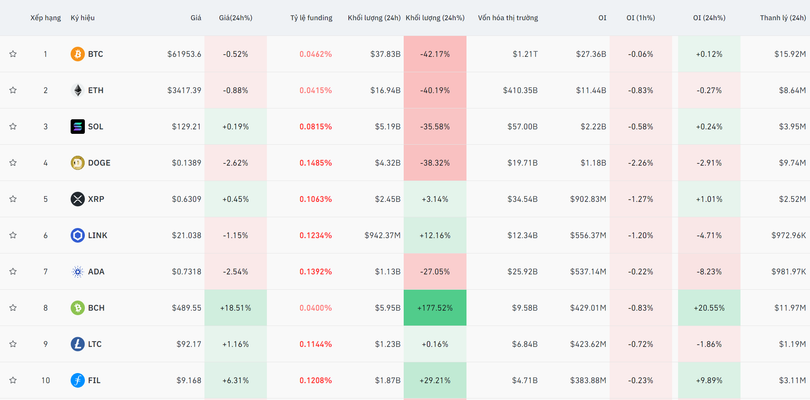This screenshot has width=810, height=400.
Task: Sort by Tỷ lệ funding column header
Action: coord(311,18)
